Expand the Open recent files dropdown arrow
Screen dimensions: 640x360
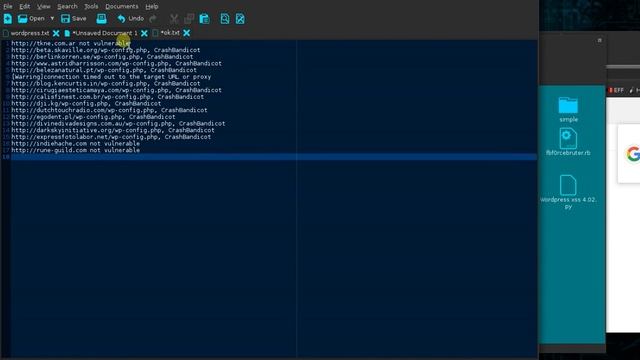tap(52, 19)
